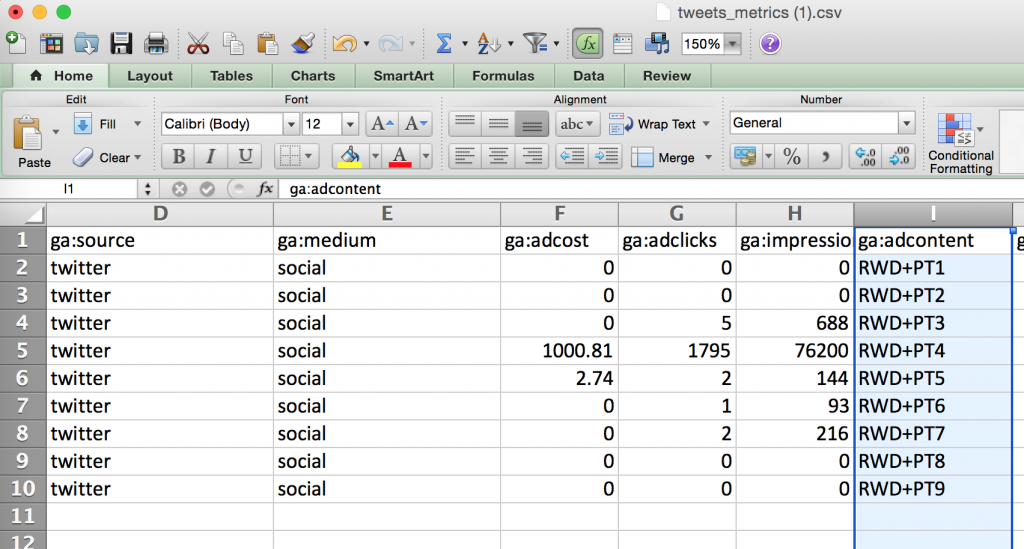
Task: Toggle Align Text Left
Action: coord(464,157)
